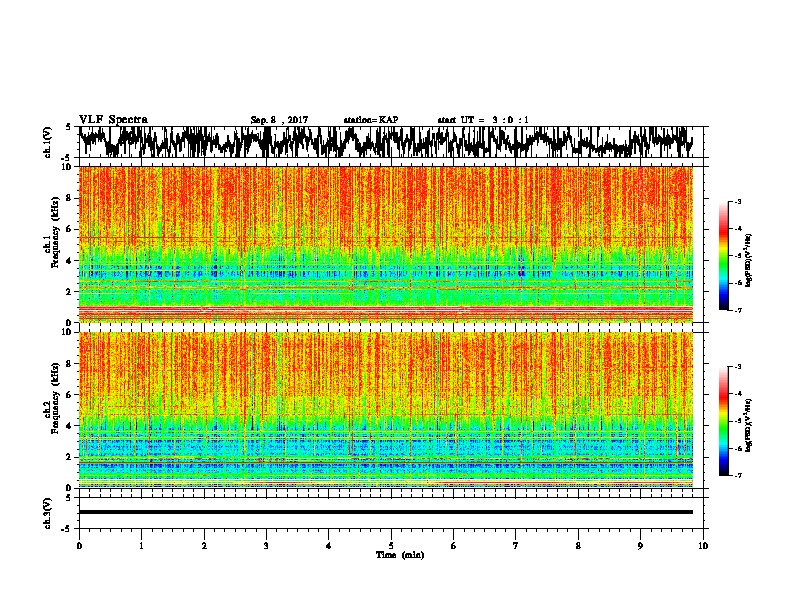The height and width of the screenshot is (612, 792).
Task: Click time-axis tick label "9"
Action: [640, 546]
